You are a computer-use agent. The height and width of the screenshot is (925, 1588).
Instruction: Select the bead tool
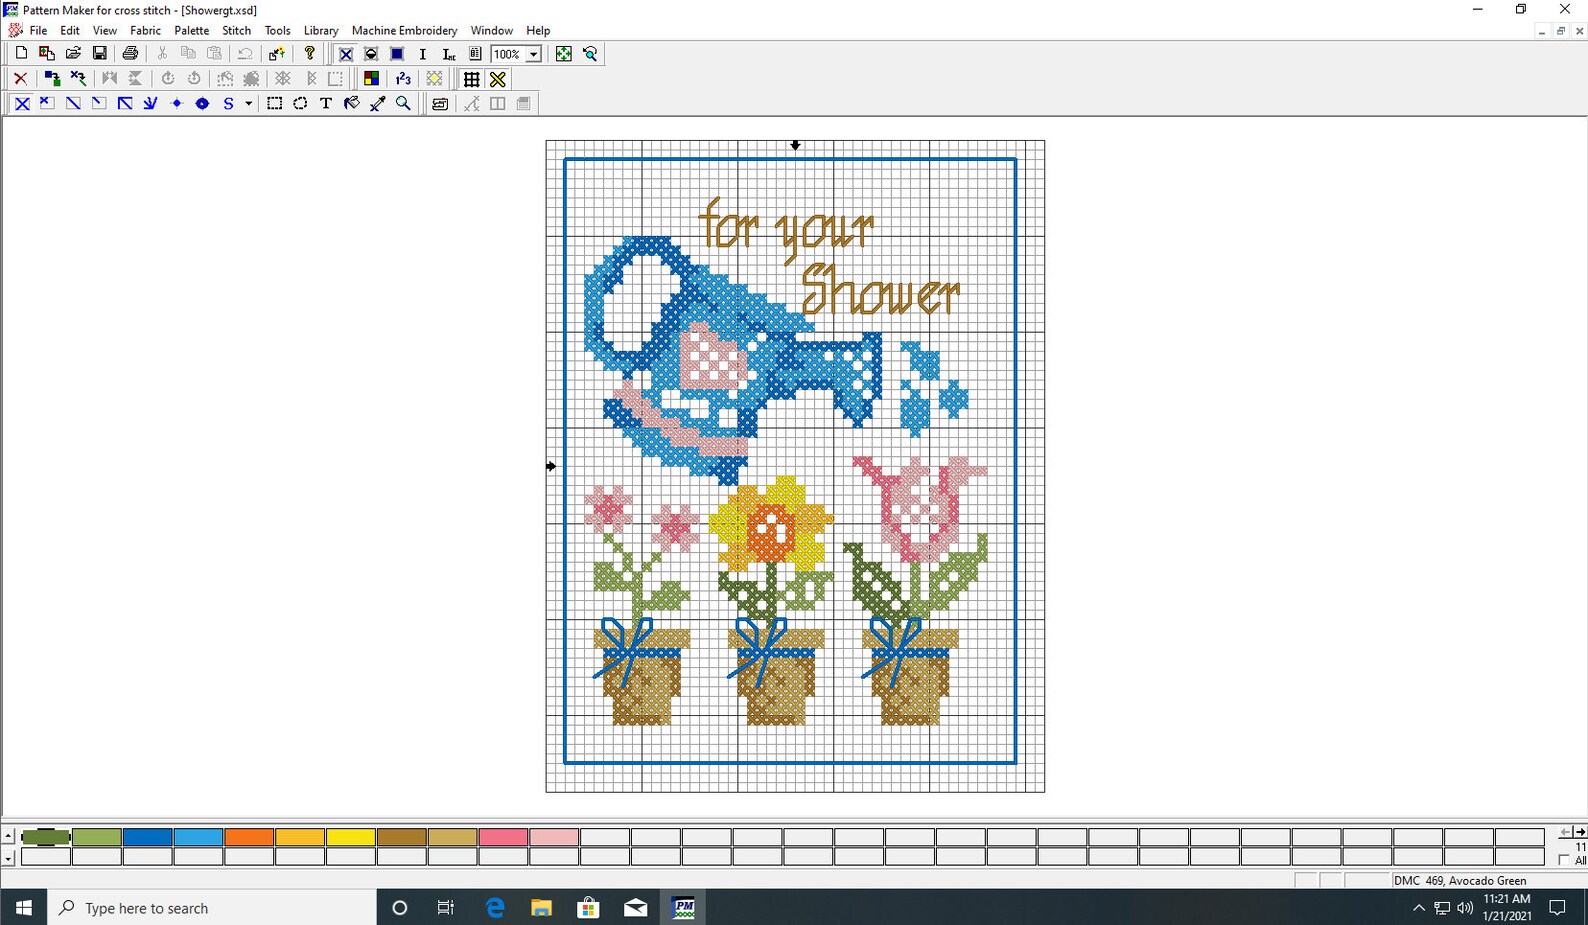pos(202,104)
